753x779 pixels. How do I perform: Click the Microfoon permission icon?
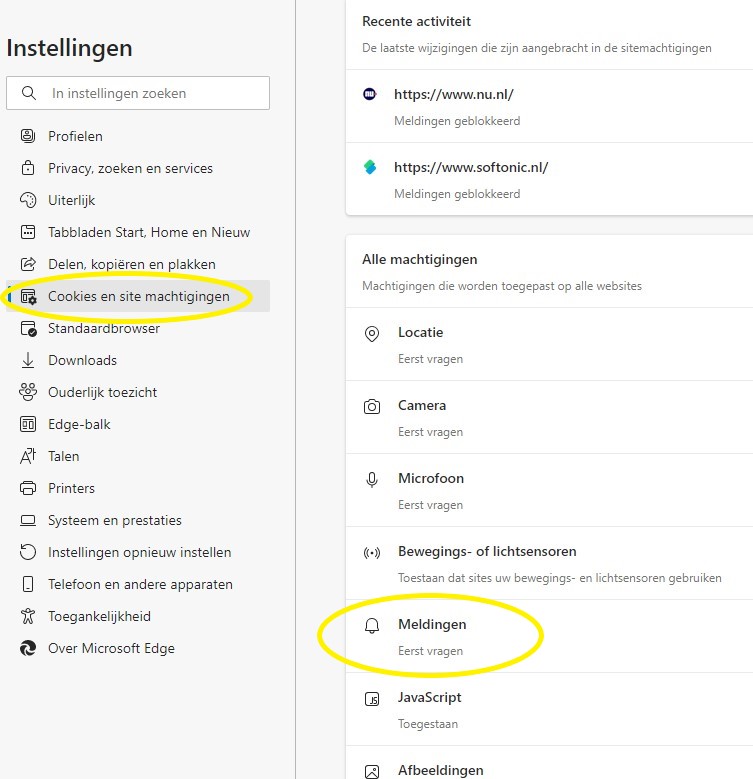(372, 480)
